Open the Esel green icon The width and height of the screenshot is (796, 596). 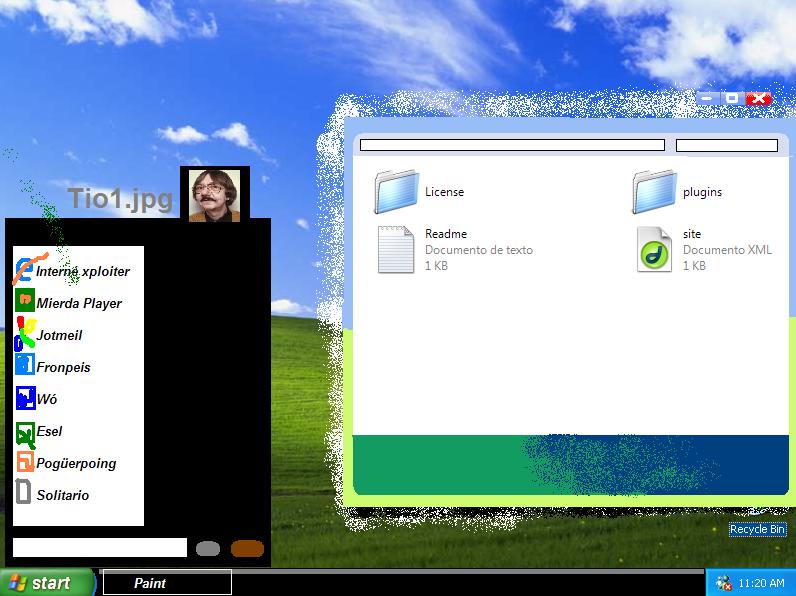tap(25, 435)
